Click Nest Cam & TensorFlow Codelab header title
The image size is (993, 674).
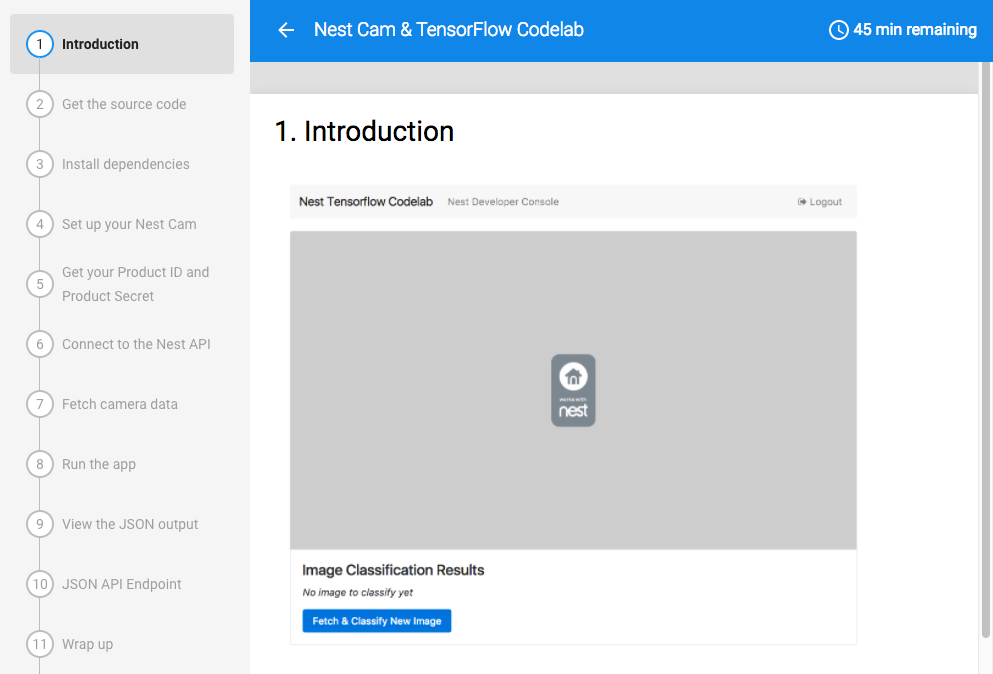point(449,30)
